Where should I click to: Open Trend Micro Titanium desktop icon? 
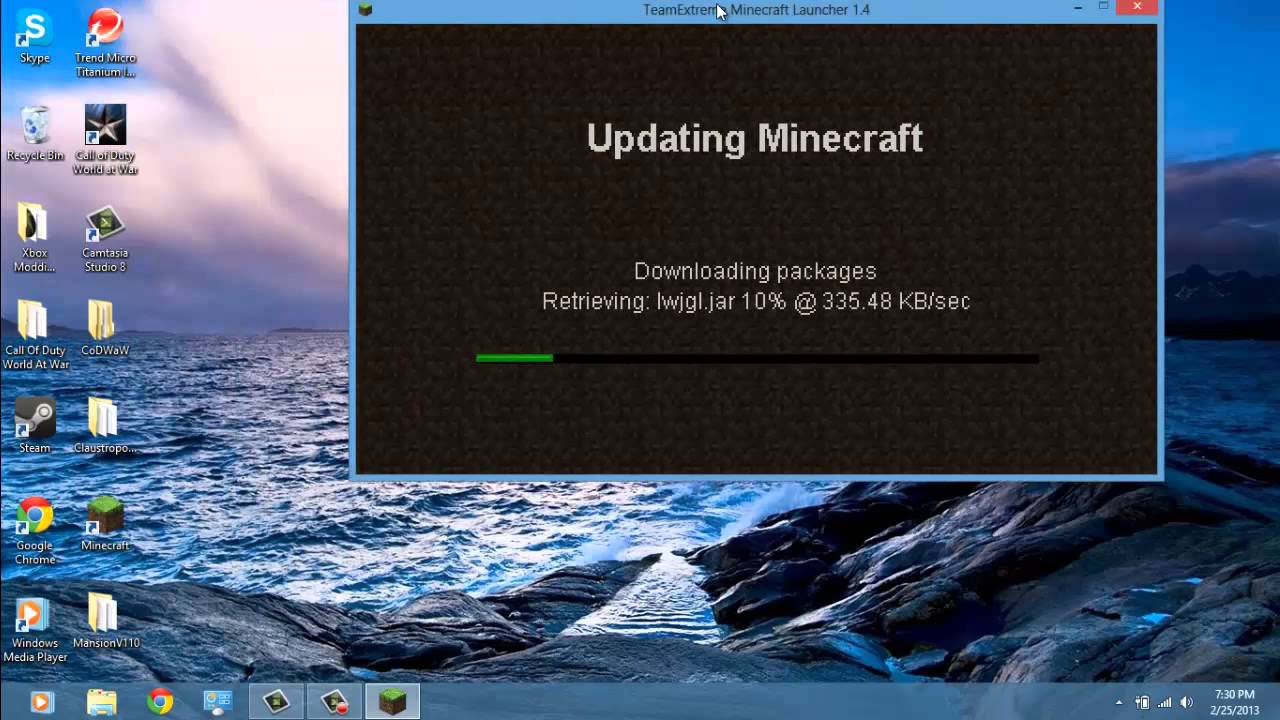point(105,43)
